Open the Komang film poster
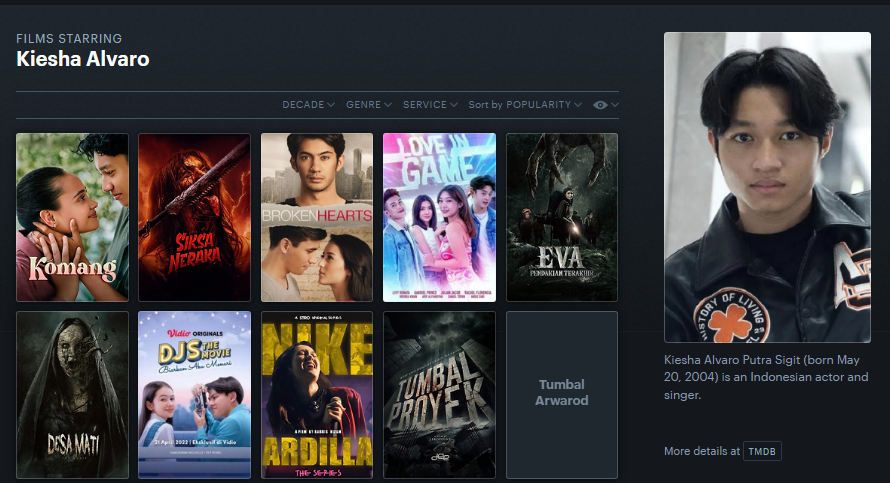The width and height of the screenshot is (890, 483). click(73, 217)
